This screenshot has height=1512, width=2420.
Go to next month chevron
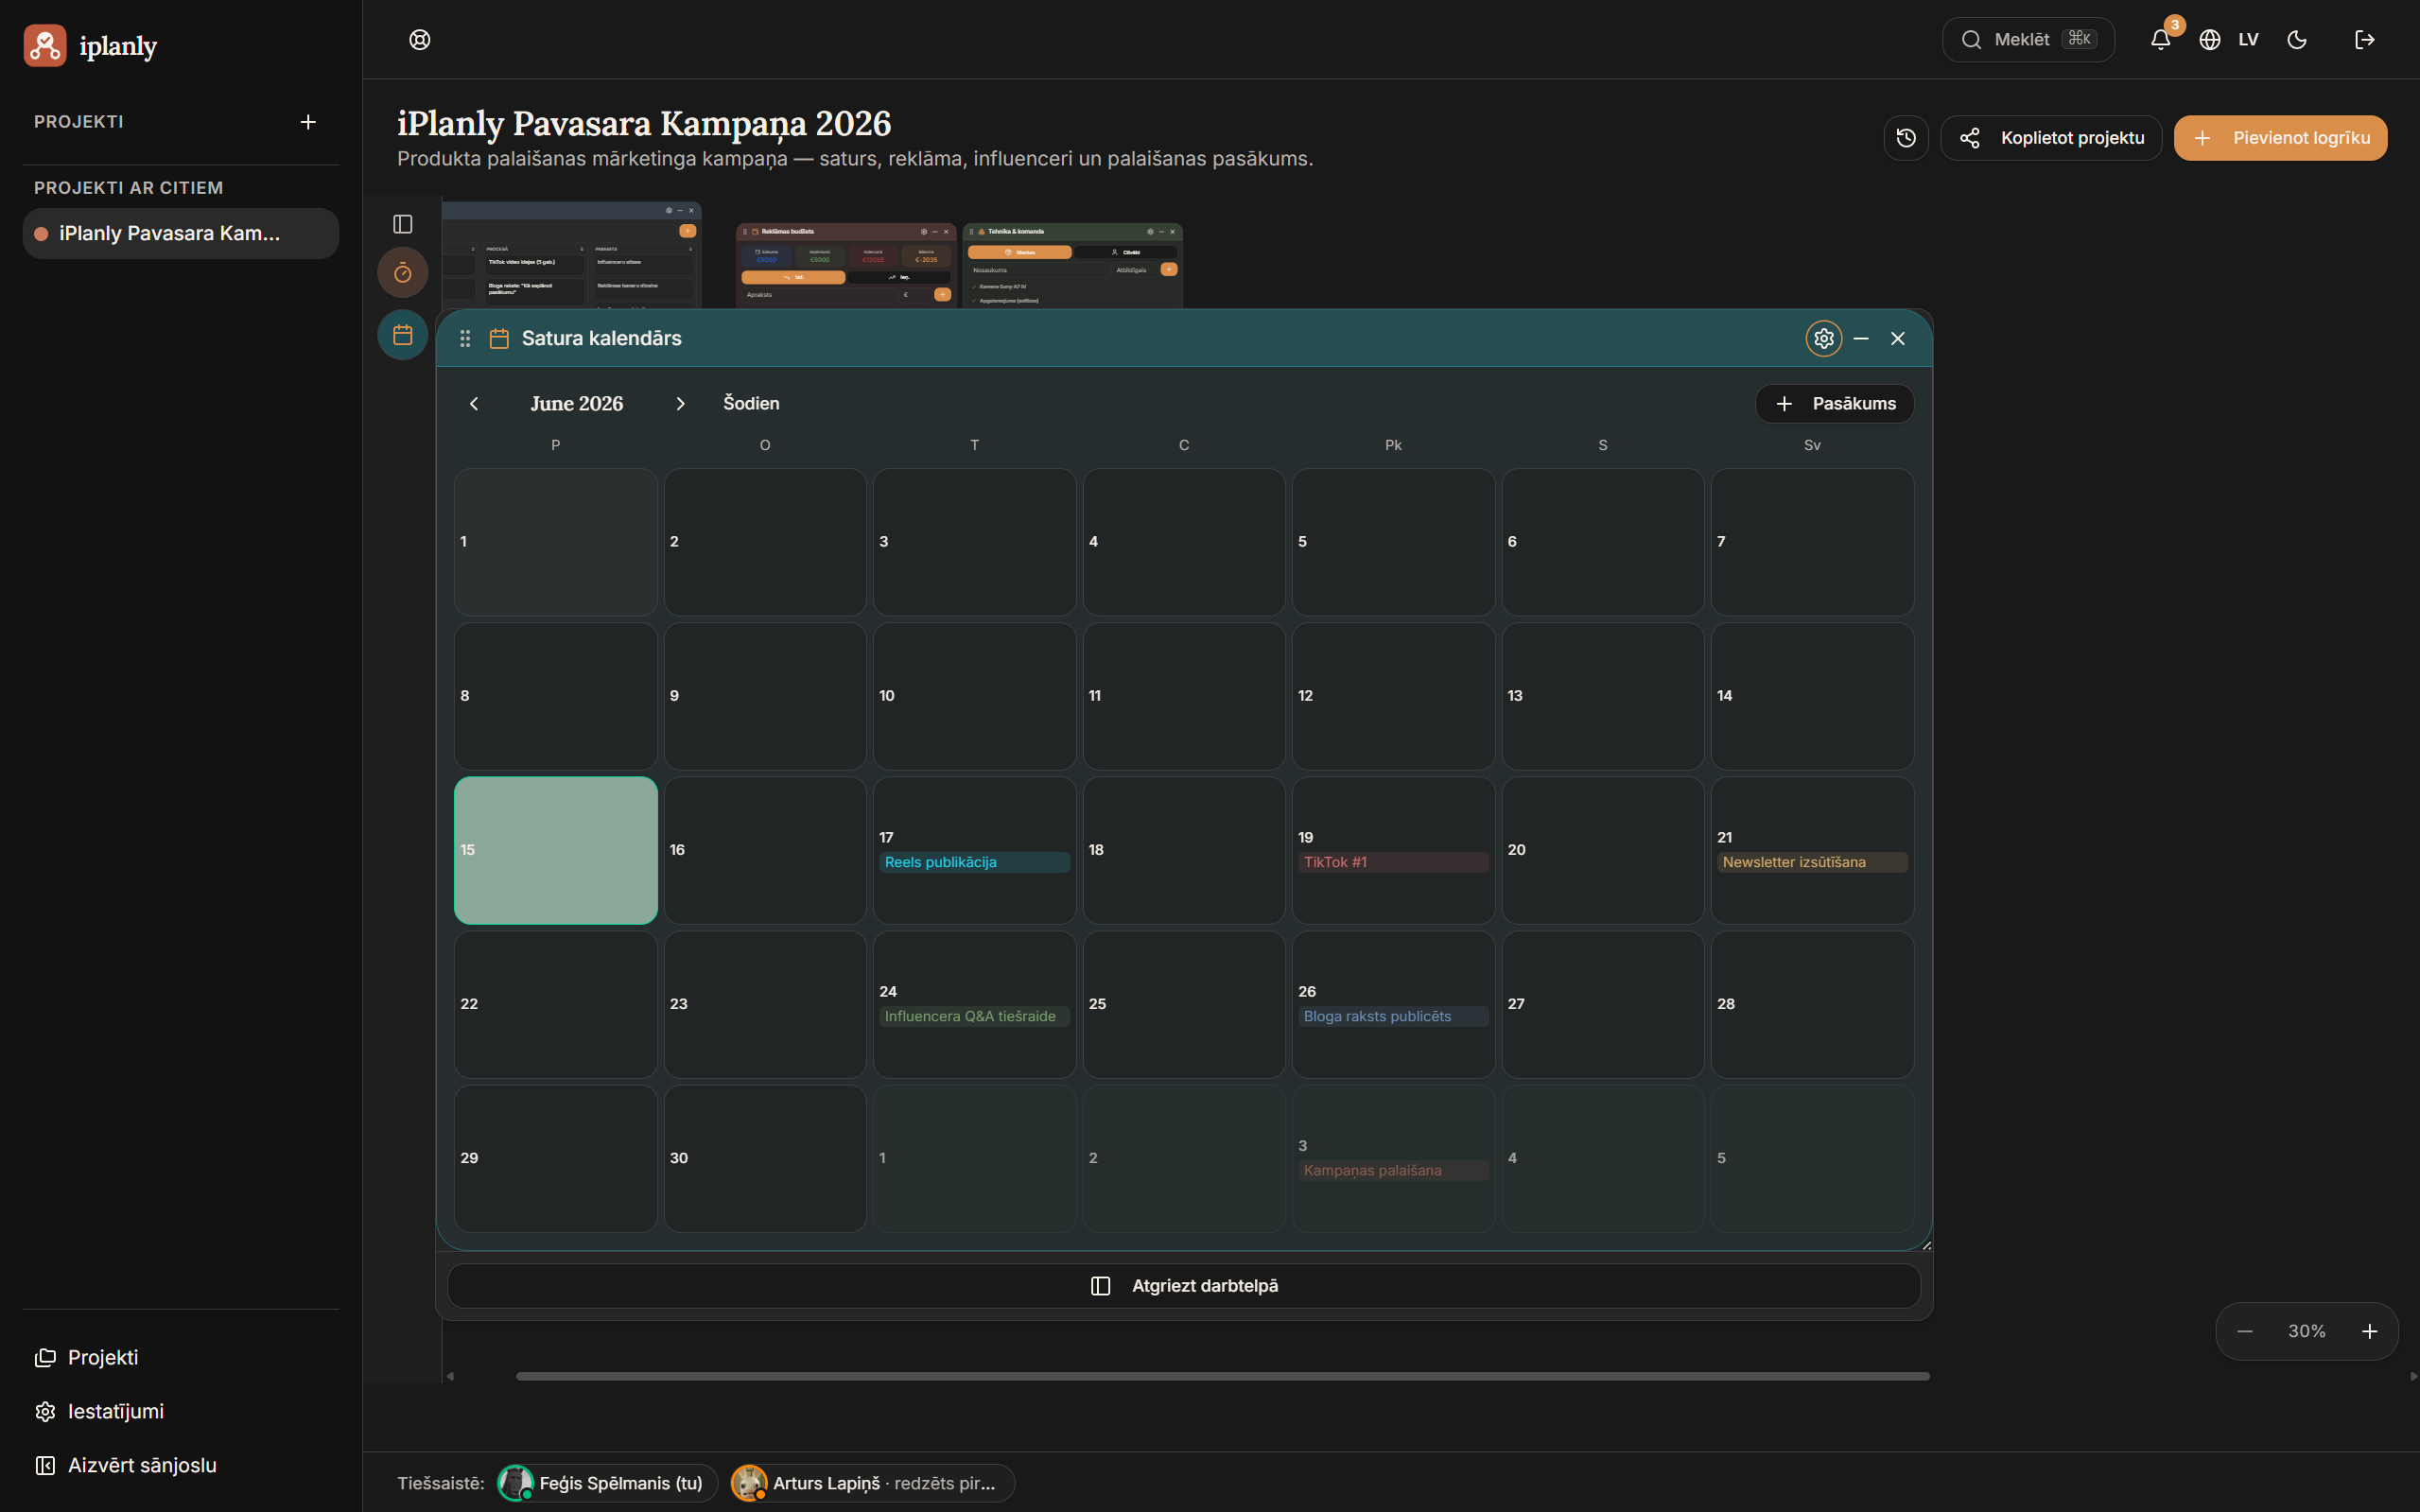680,403
